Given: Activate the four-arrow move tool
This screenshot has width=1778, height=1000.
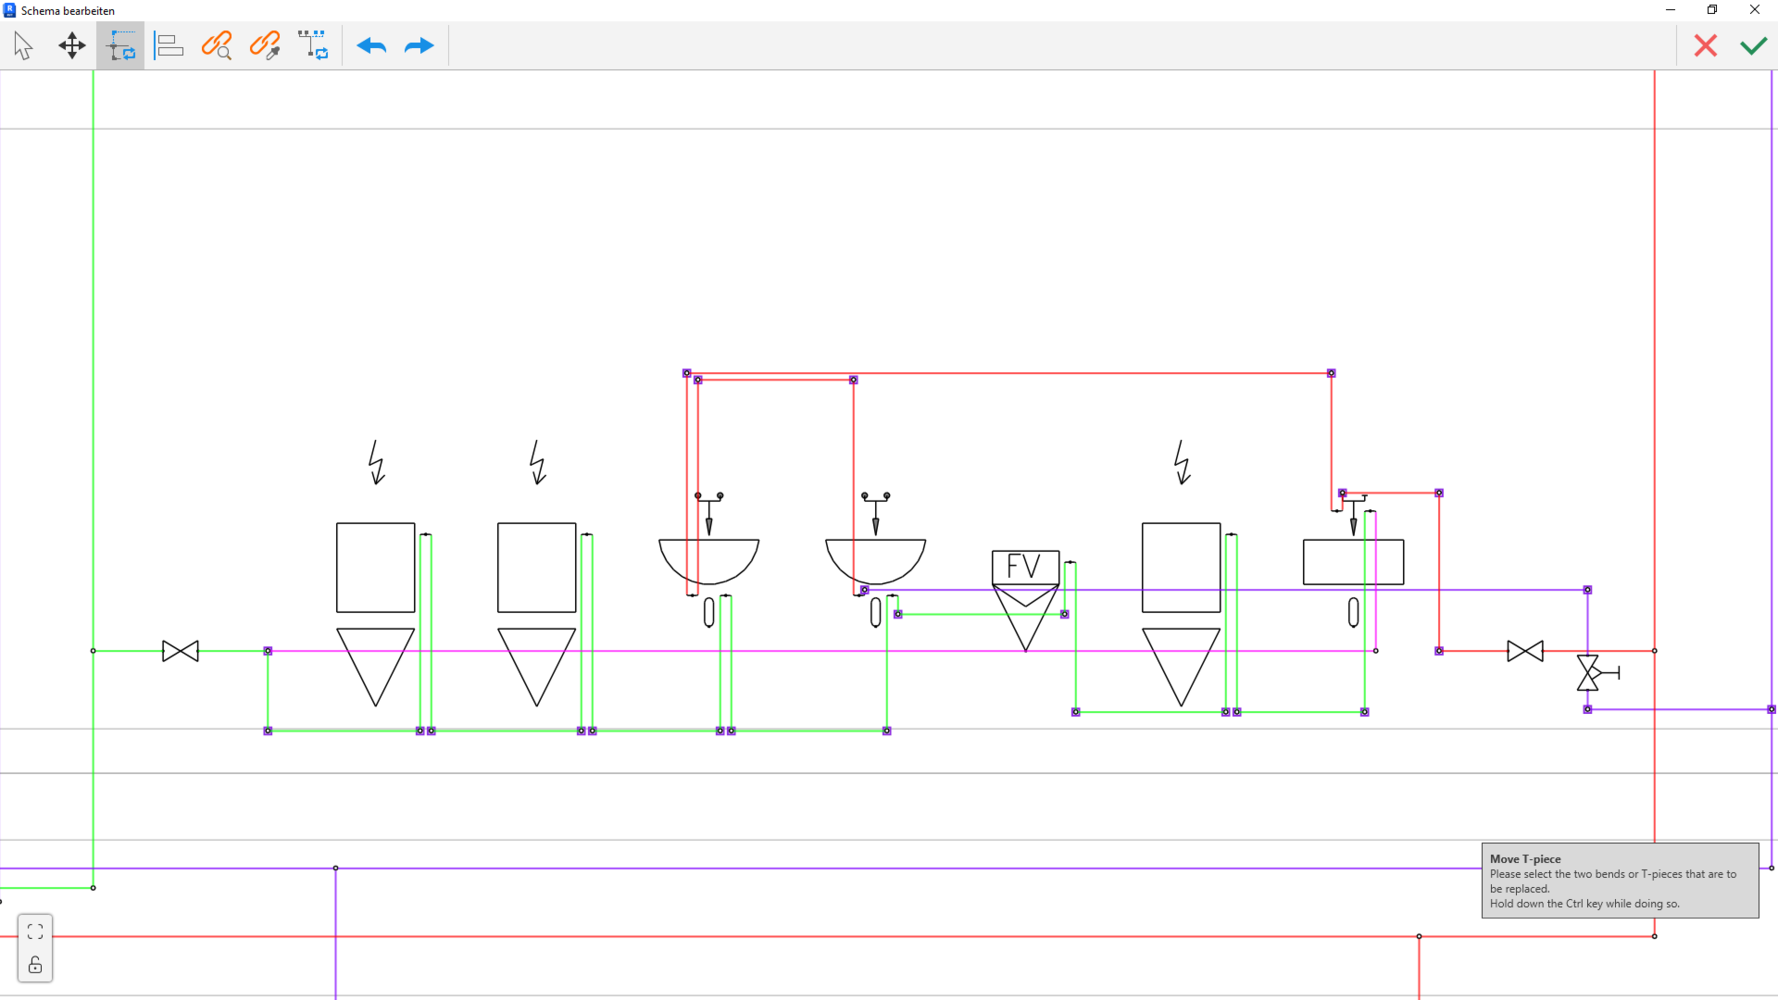Looking at the screenshot, I should click(x=72, y=46).
